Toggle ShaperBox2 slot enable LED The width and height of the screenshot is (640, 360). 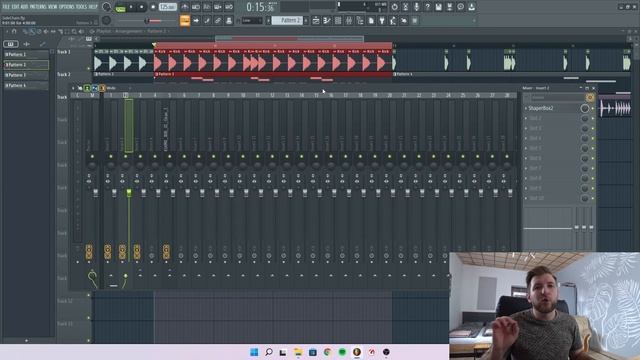593,108
